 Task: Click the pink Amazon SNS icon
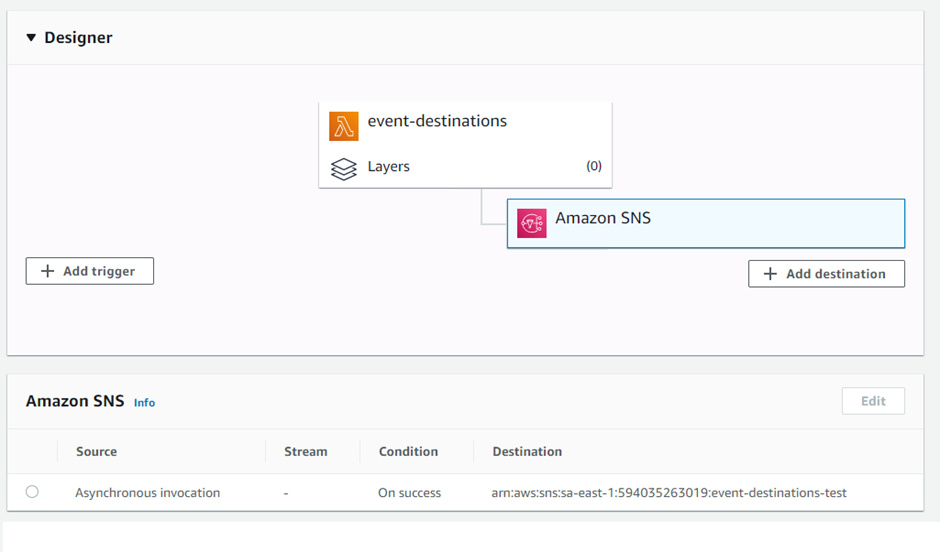(x=532, y=224)
